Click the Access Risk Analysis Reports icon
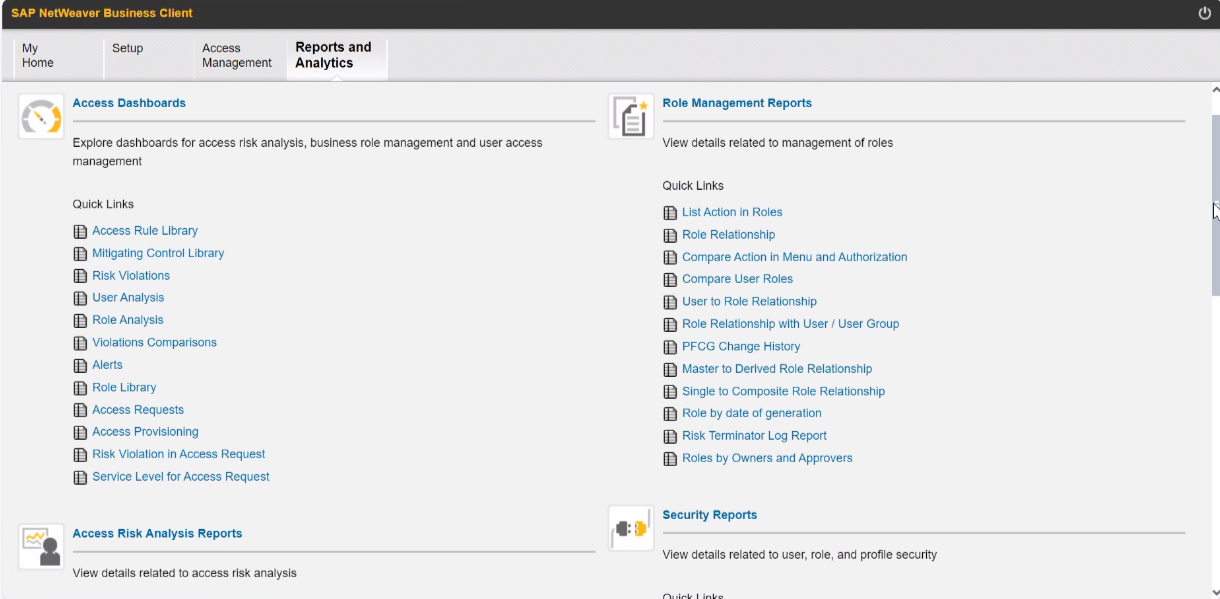1220x599 pixels. click(x=41, y=547)
